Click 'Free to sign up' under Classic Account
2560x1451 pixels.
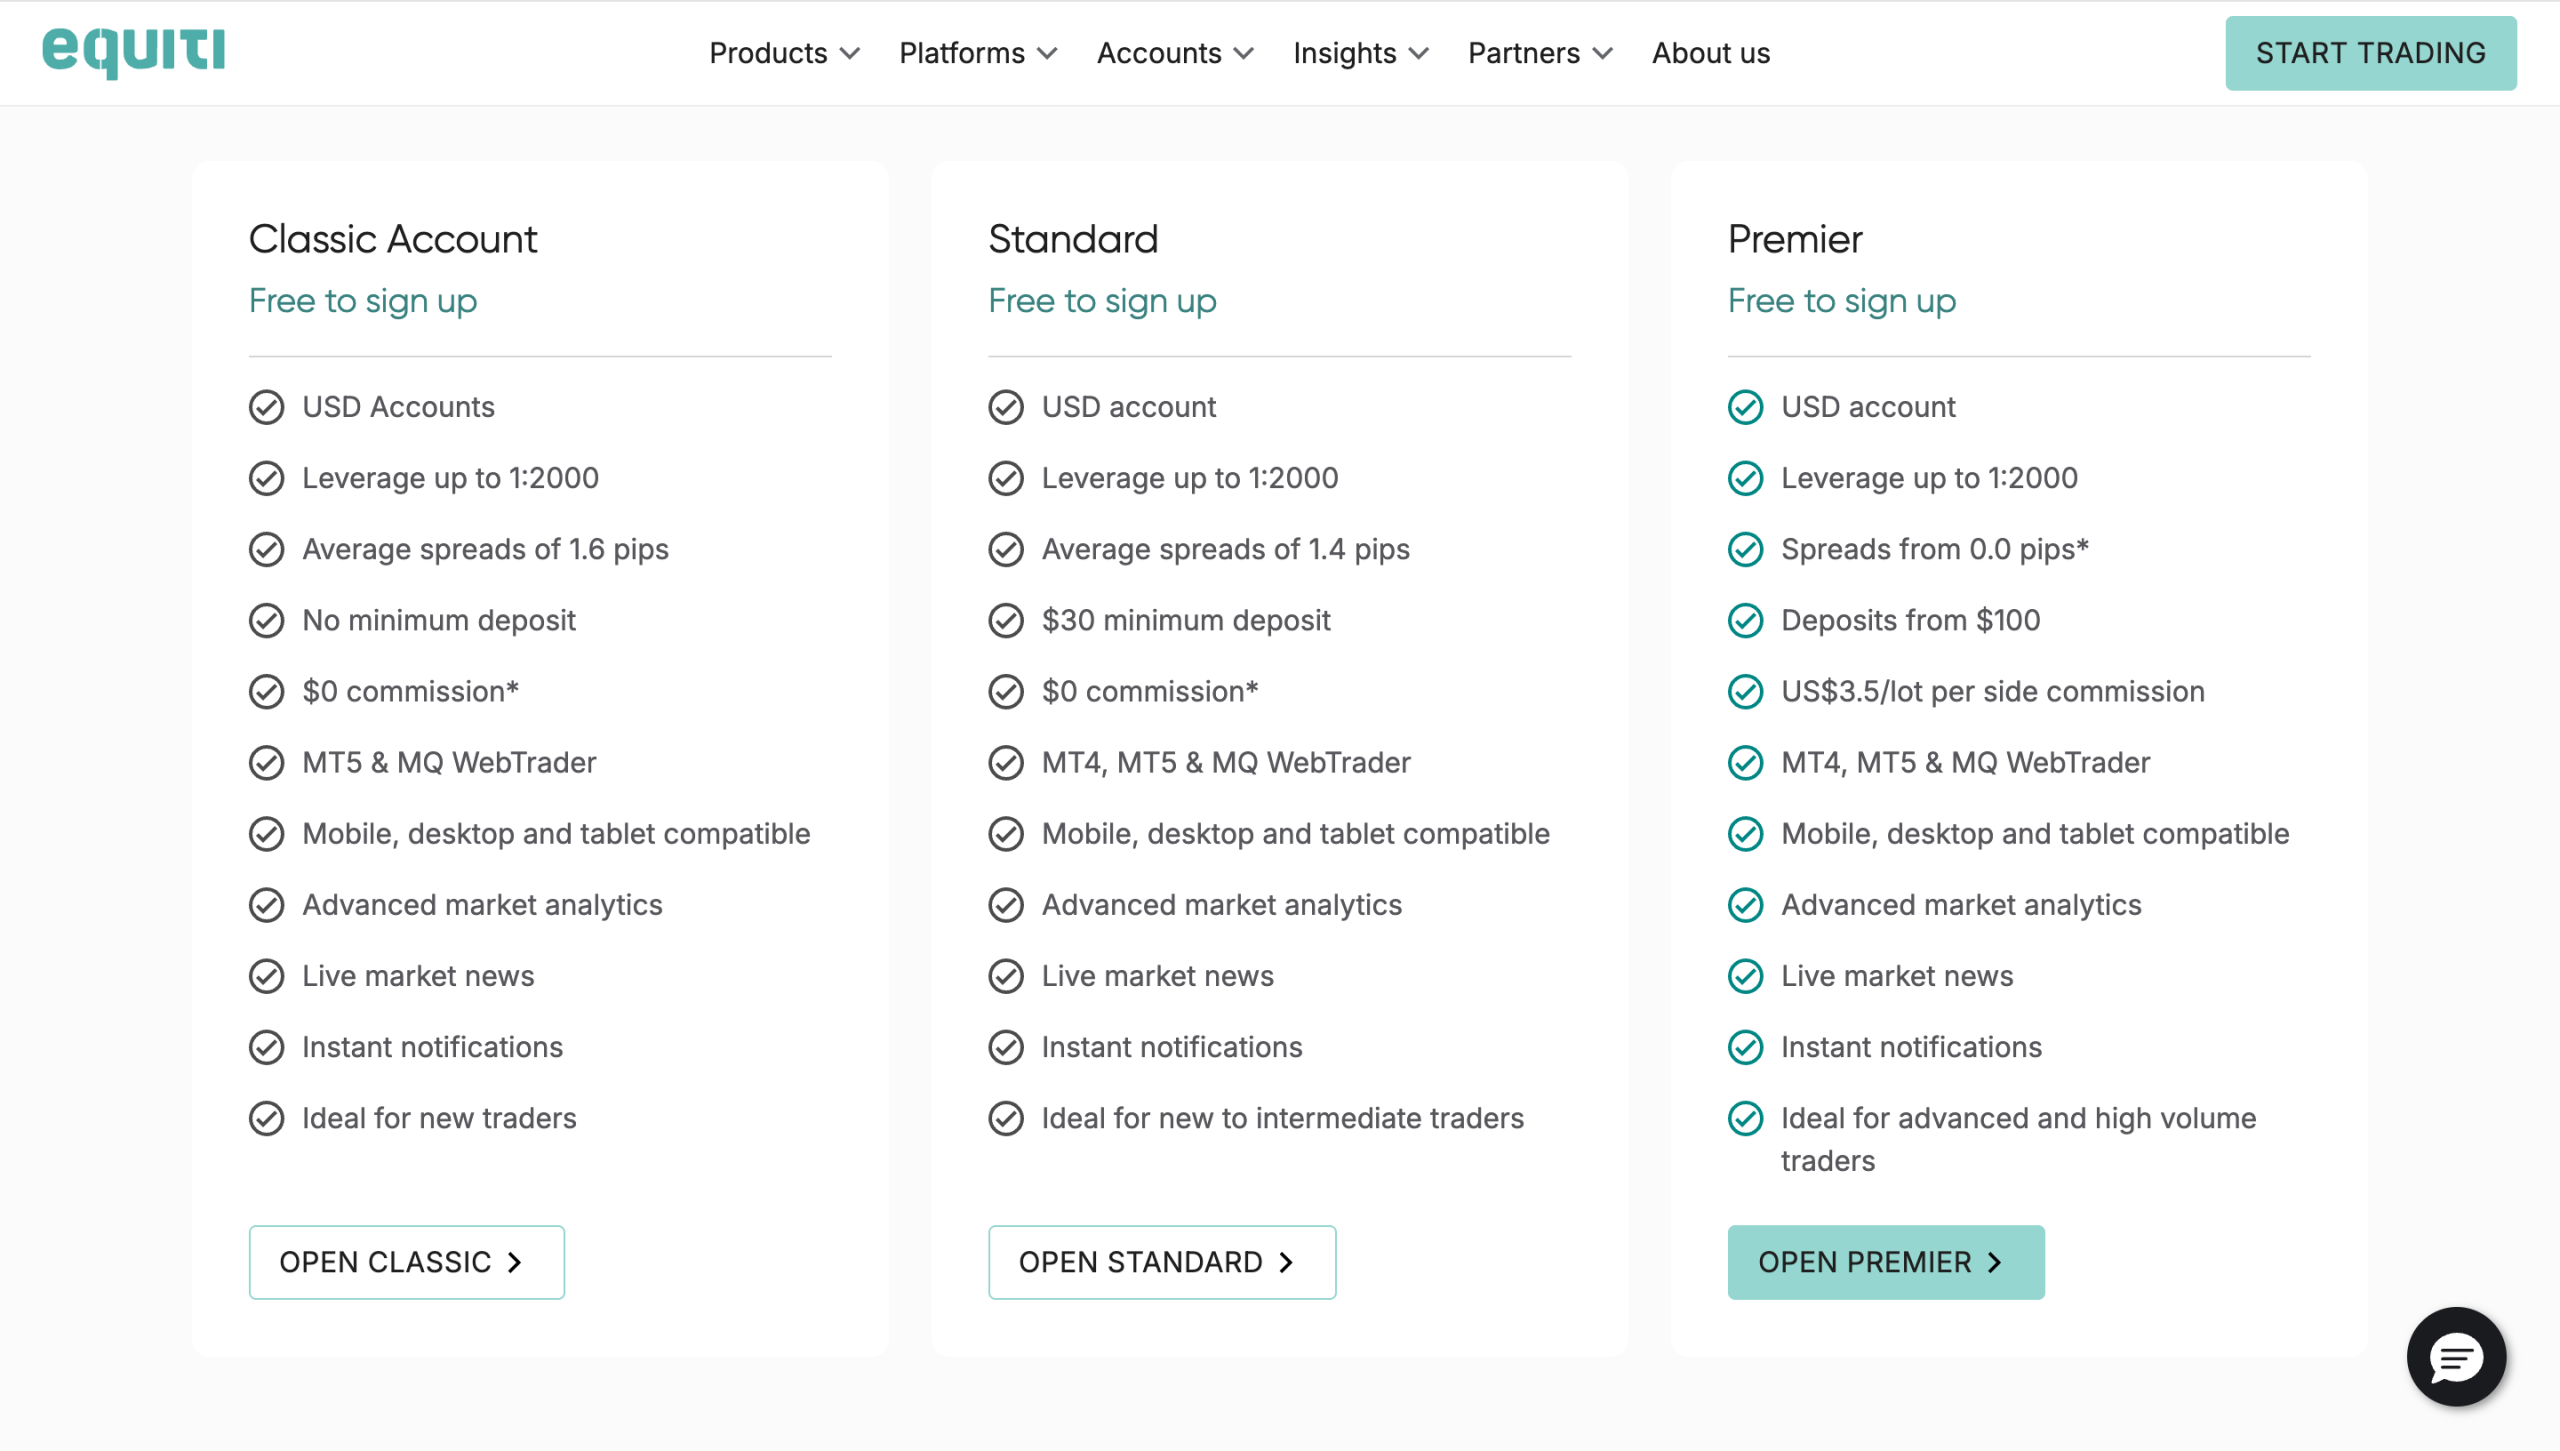pyautogui.click(x=363, y=301)
